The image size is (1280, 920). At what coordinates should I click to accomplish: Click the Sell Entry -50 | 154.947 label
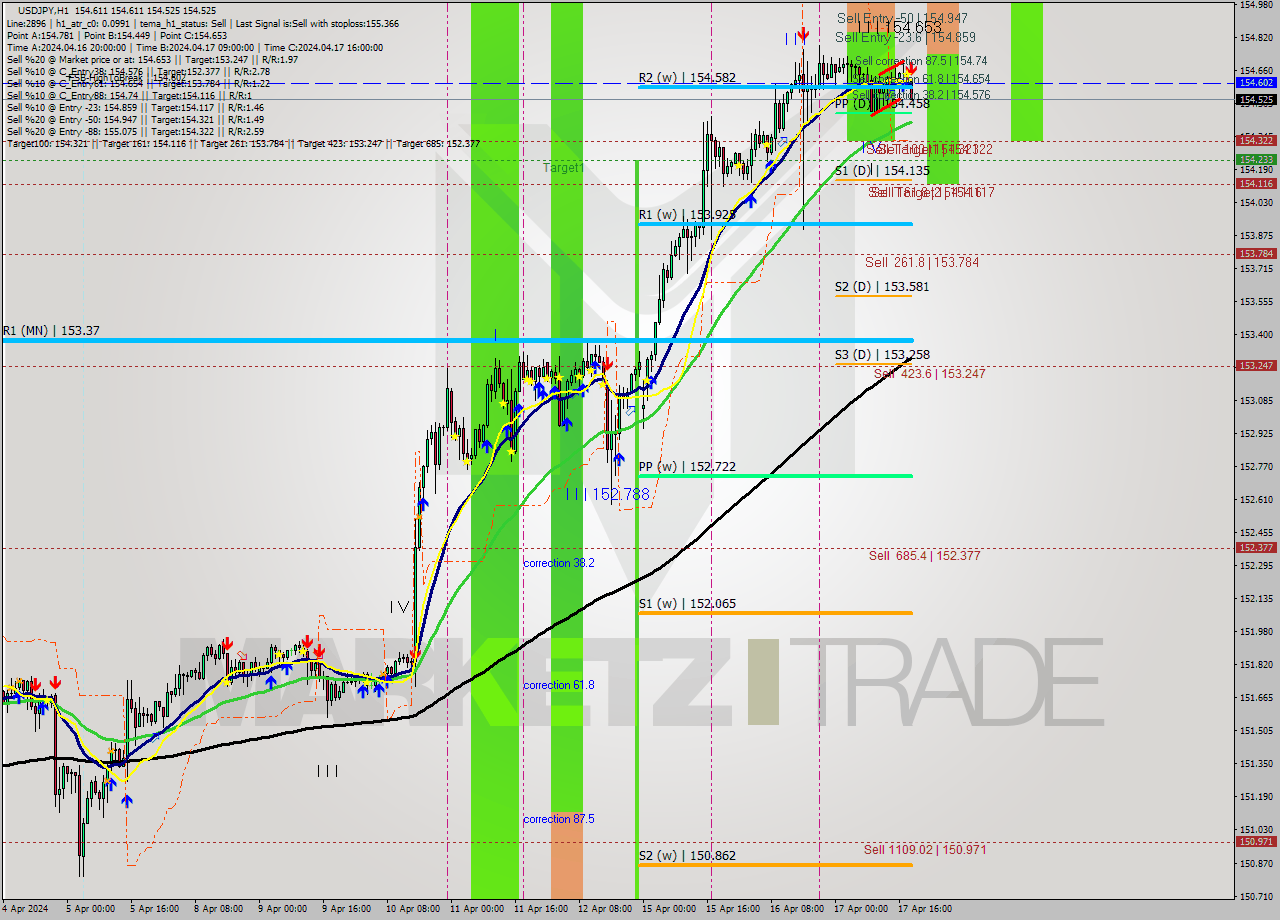point(902,18)
